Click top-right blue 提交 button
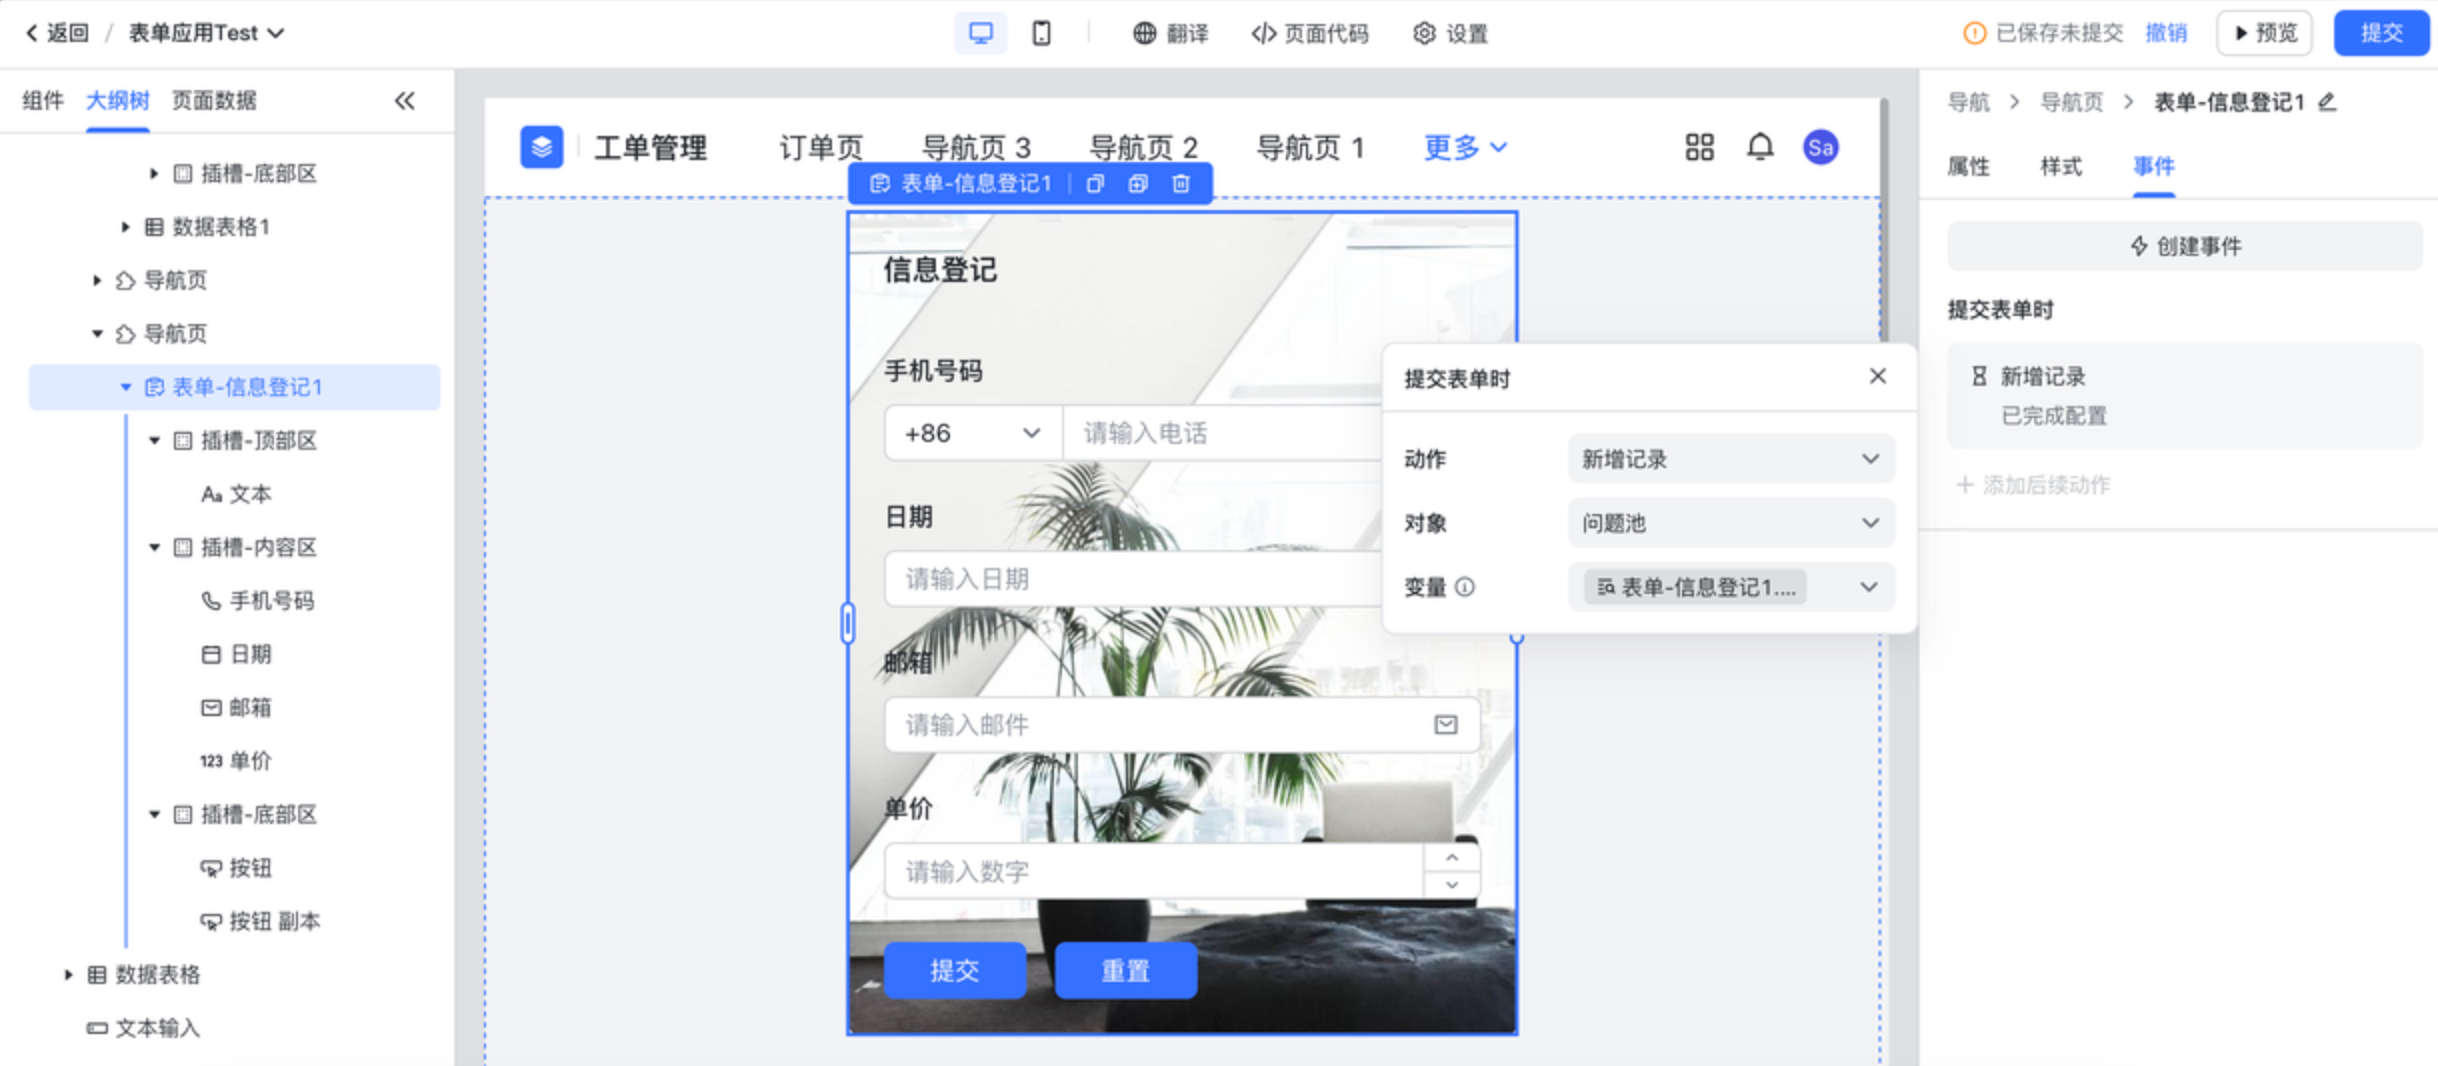2438x1066 pixels. click(x=2381, y=33)
